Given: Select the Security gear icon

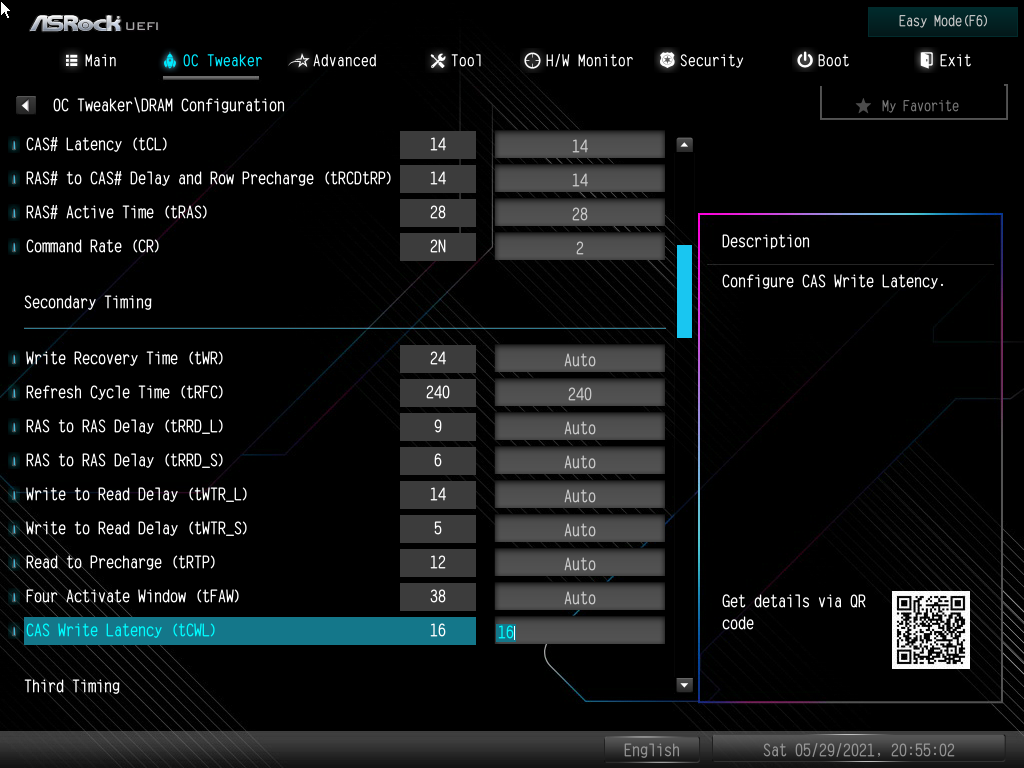Looking at the screenshot, I should click(666, 60).
